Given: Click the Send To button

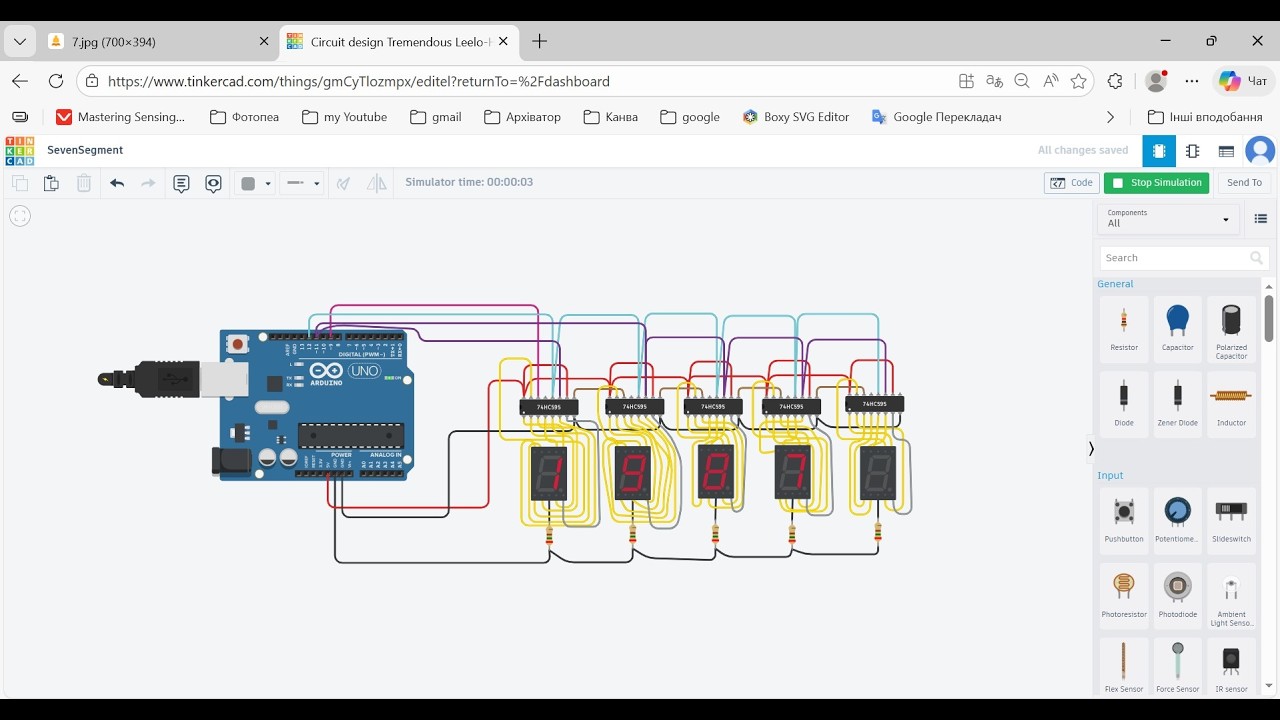Looking at the screenshot, I should (x=1244, y=183).
